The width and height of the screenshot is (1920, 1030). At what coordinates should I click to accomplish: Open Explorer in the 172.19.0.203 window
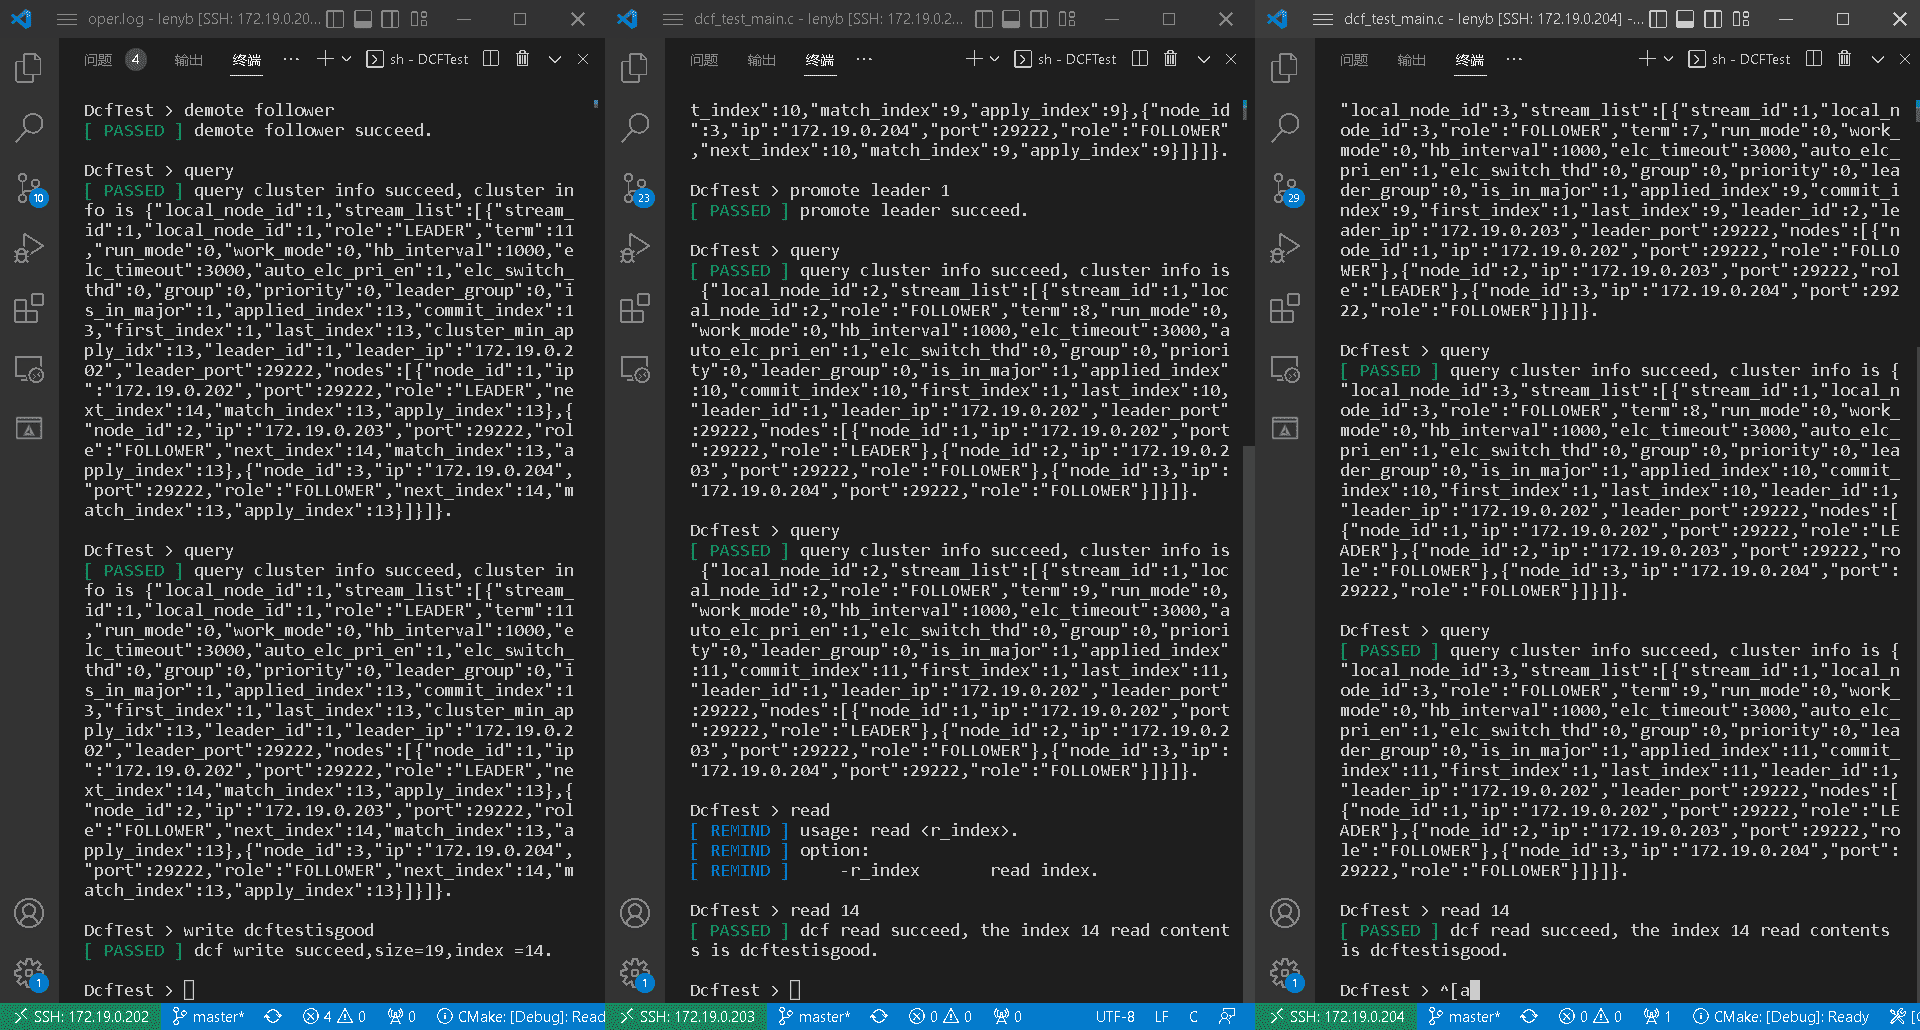635,68
